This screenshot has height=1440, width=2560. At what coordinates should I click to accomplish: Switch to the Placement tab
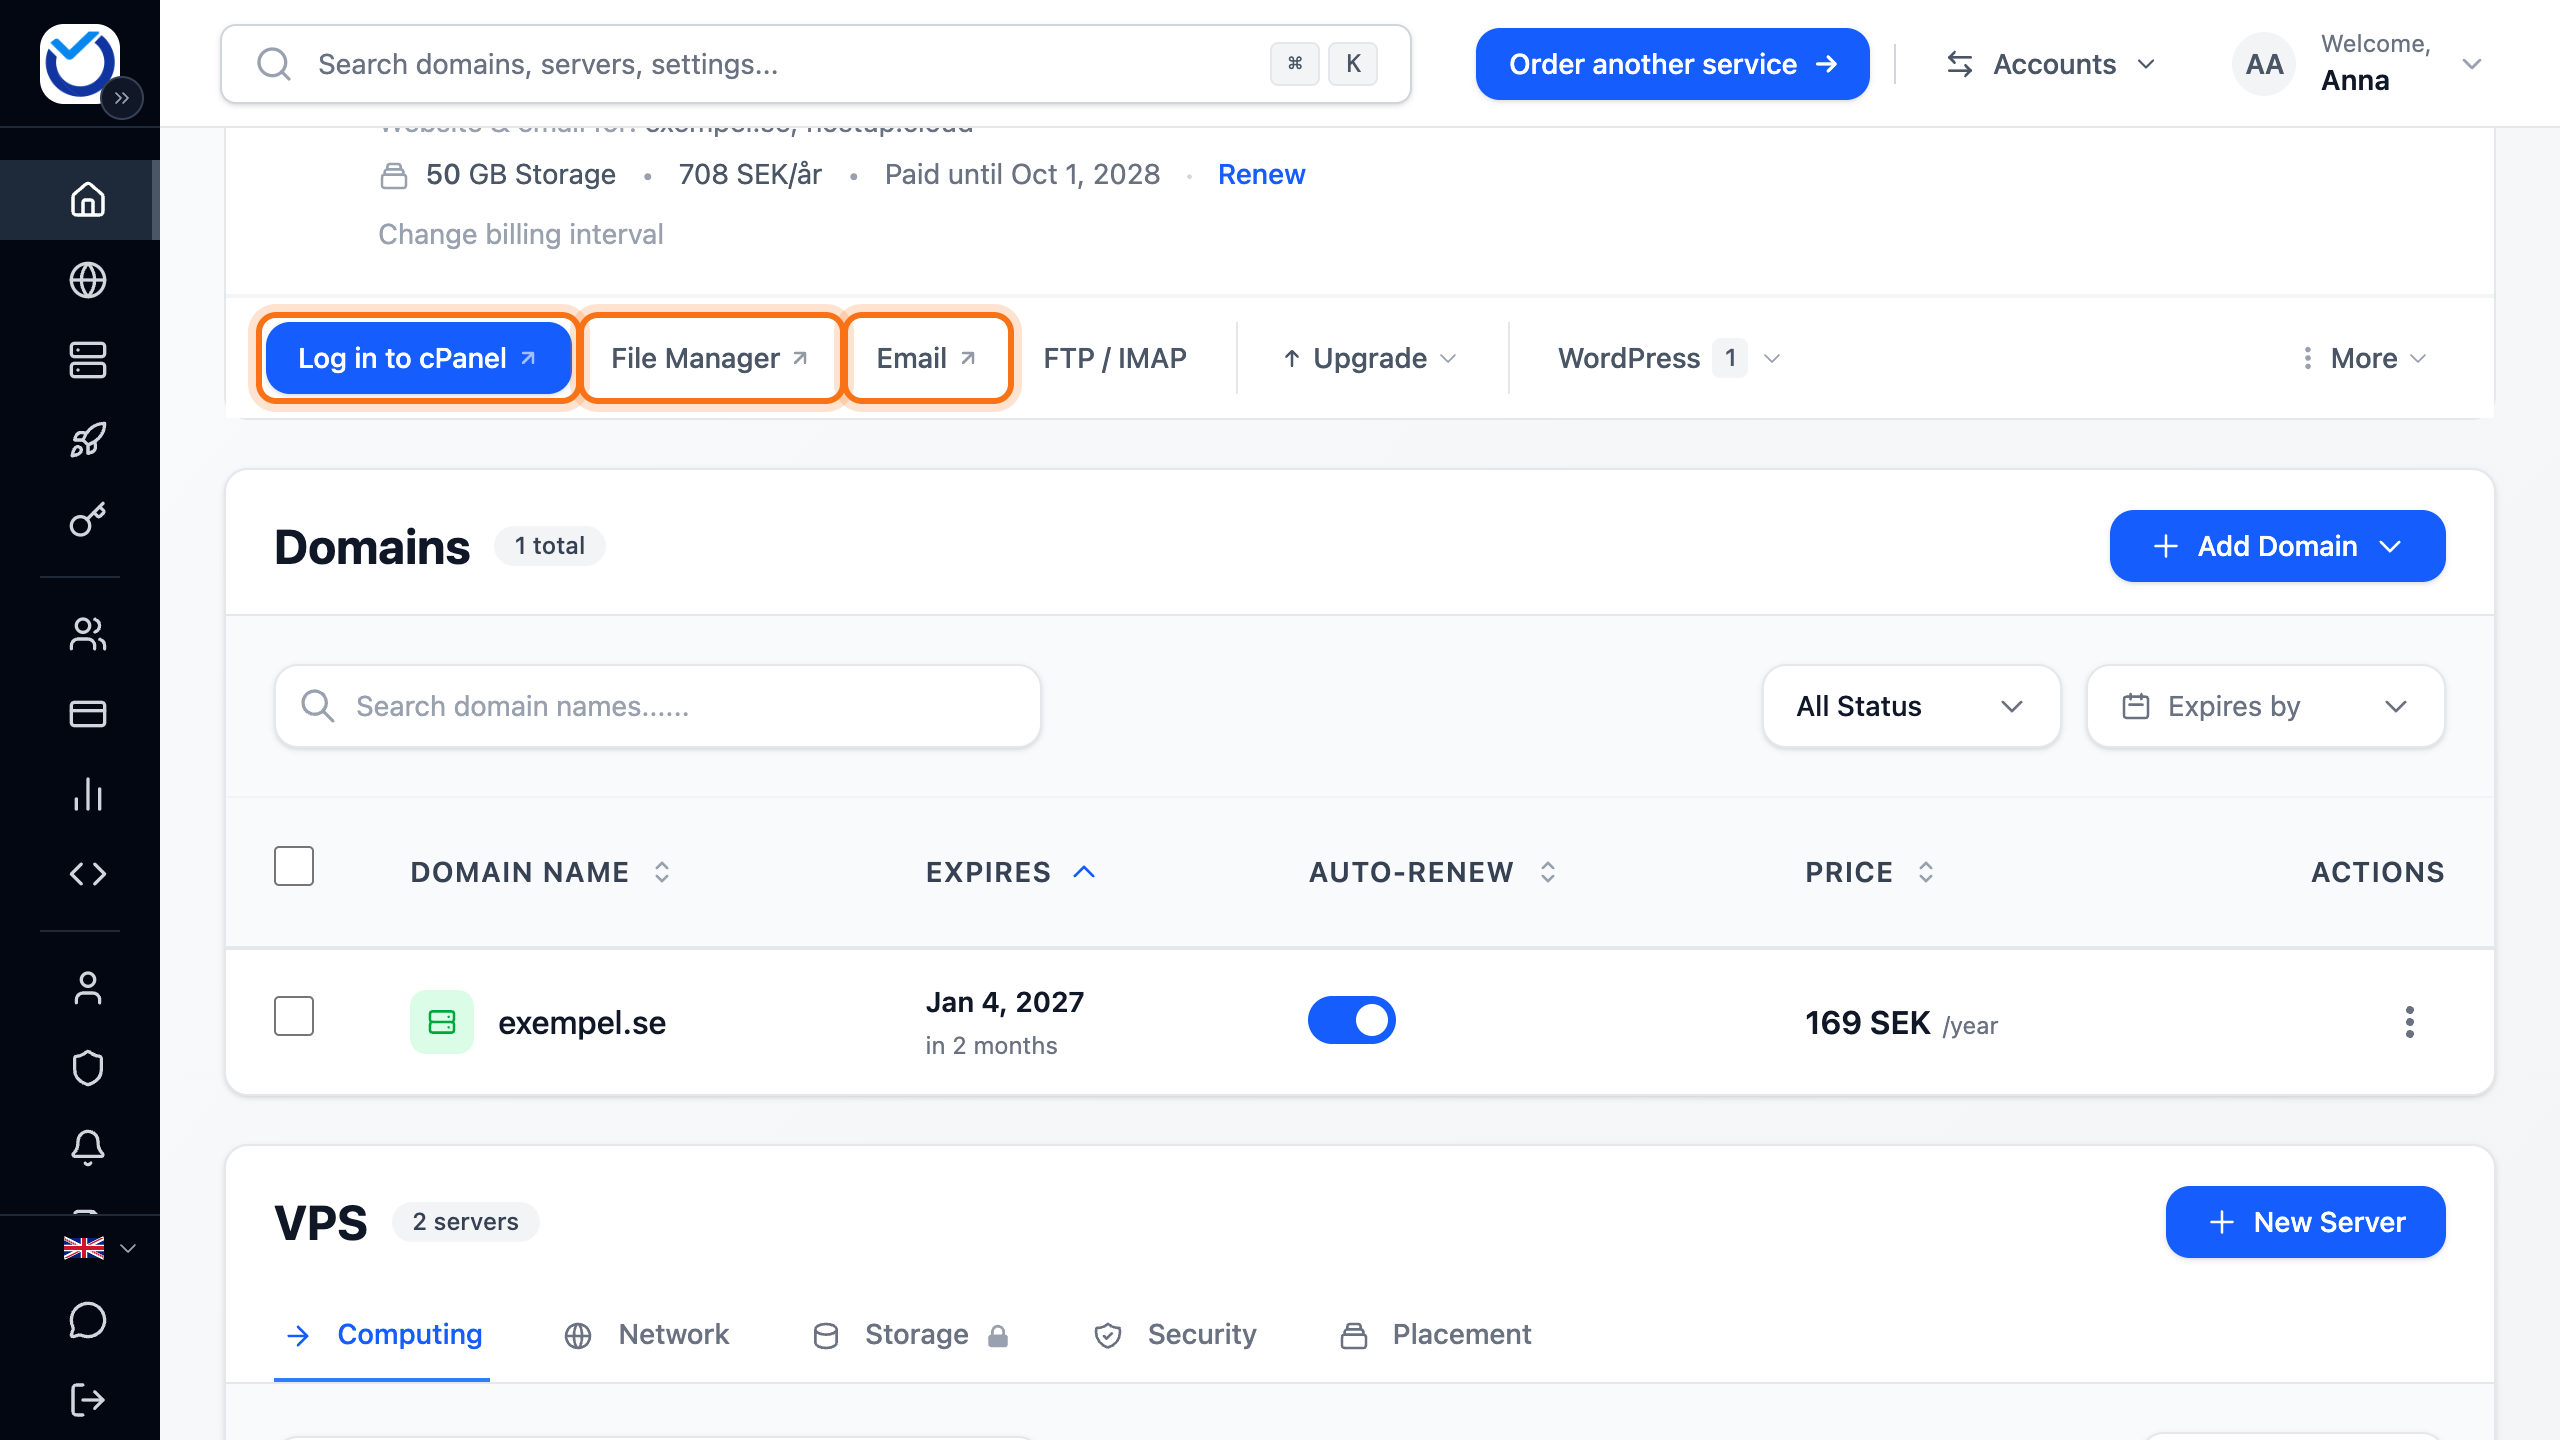click(x=1434, y=1334)
